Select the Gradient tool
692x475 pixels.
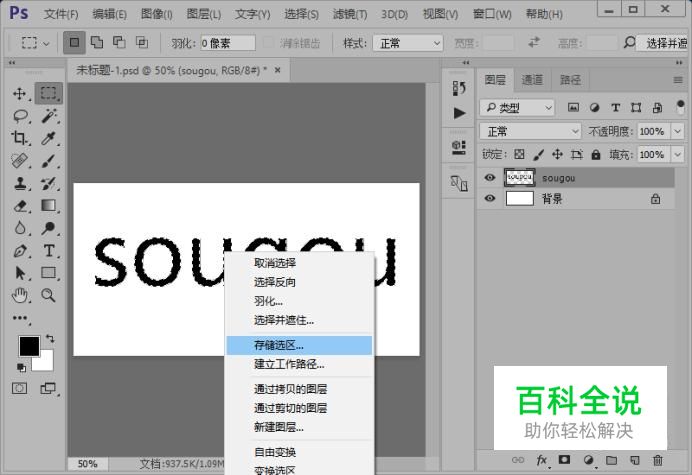(49, 206)
